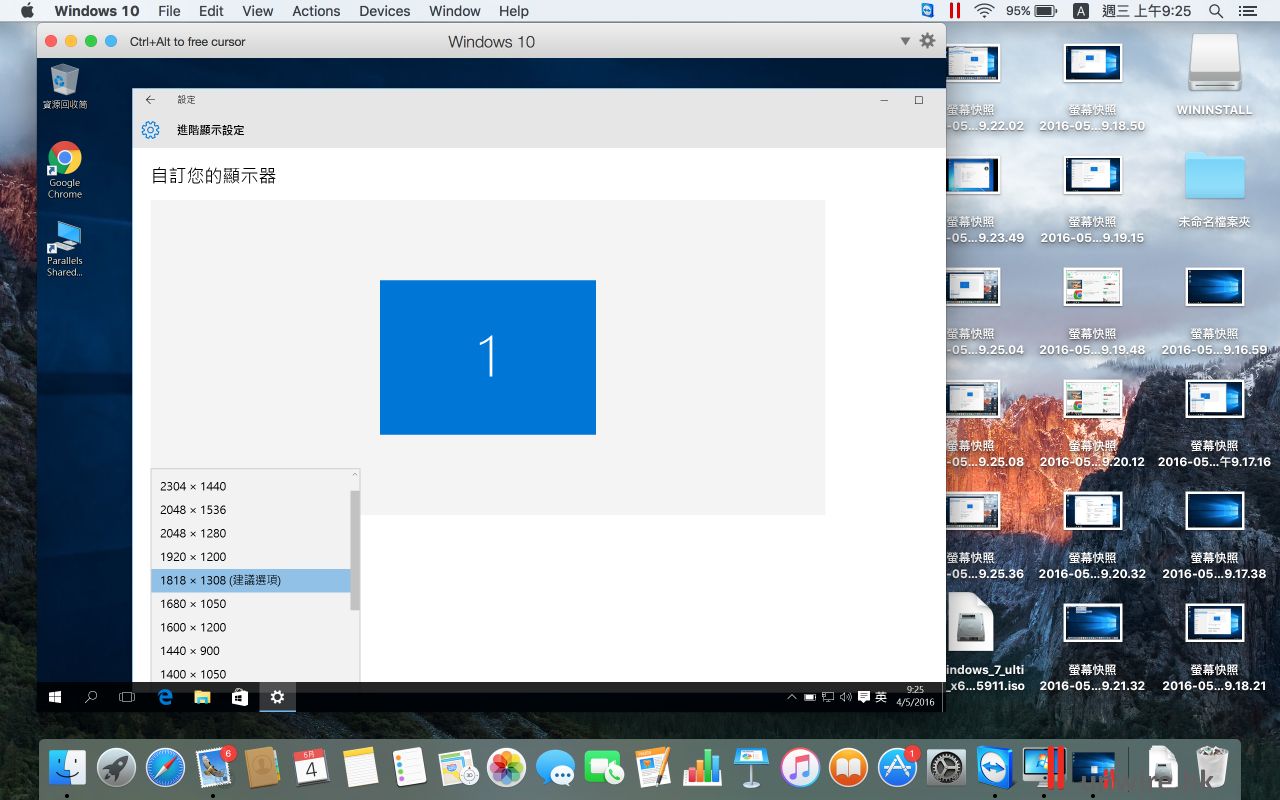Viewport: 1280px width, 800px height.
Task: Click the Parallels VM settings gear icon
Action: 927,41
